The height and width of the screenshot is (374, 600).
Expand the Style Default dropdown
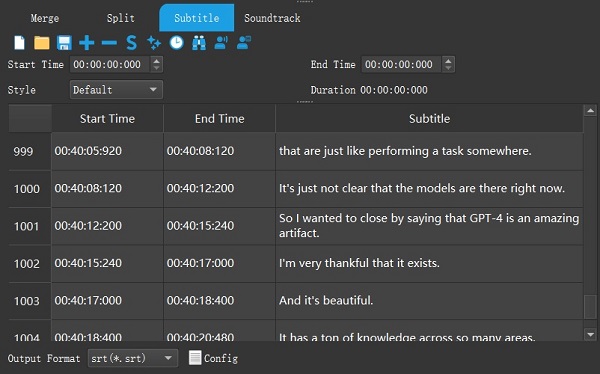[x=116, y=90]
